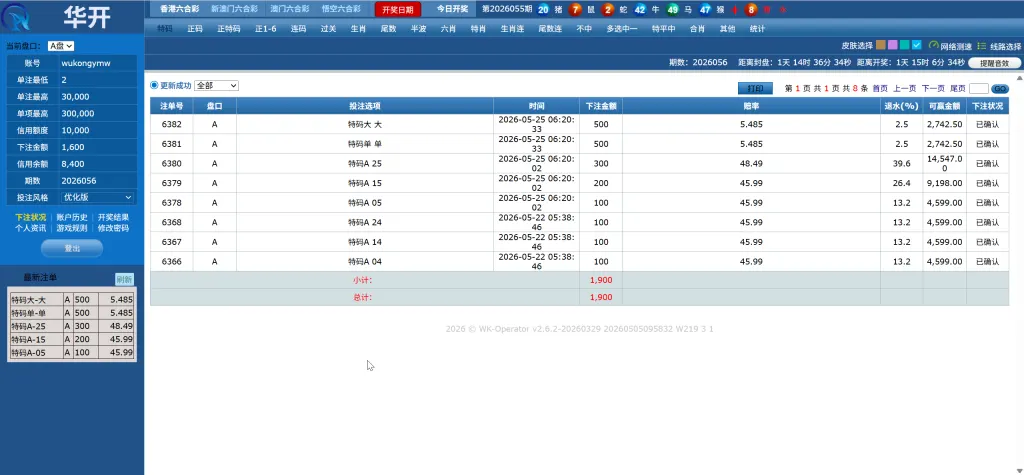Click the red plus sign before ball 8

pyautogui.click(x=735, y=10)
